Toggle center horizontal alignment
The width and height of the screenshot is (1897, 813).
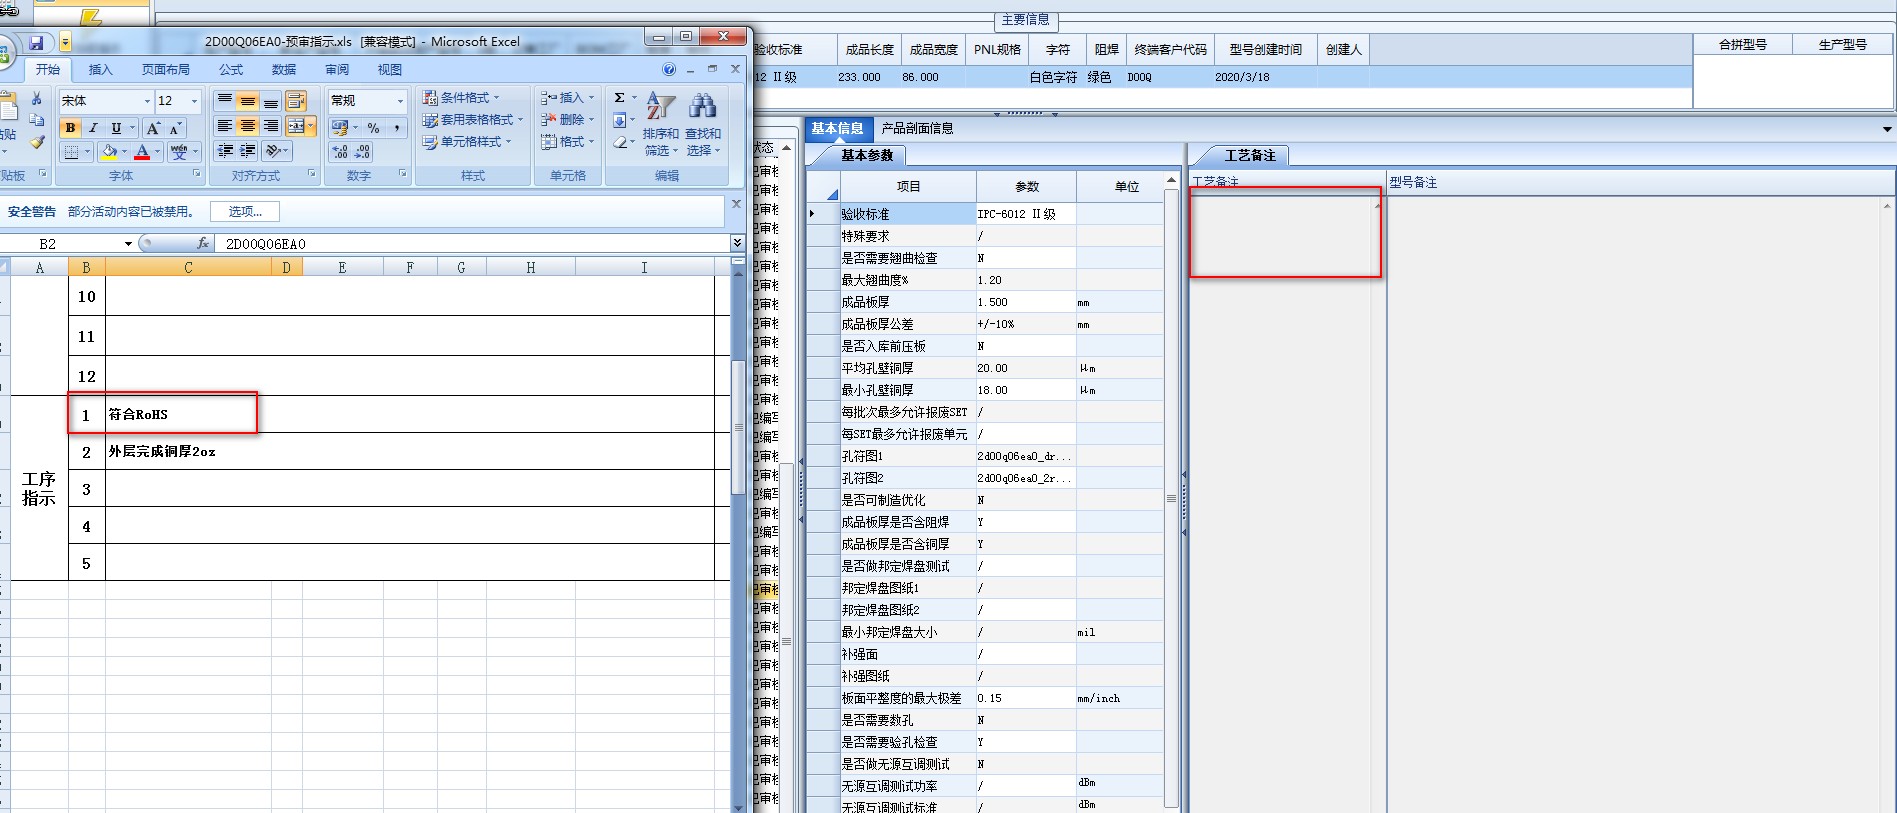[x=247, y=126]
